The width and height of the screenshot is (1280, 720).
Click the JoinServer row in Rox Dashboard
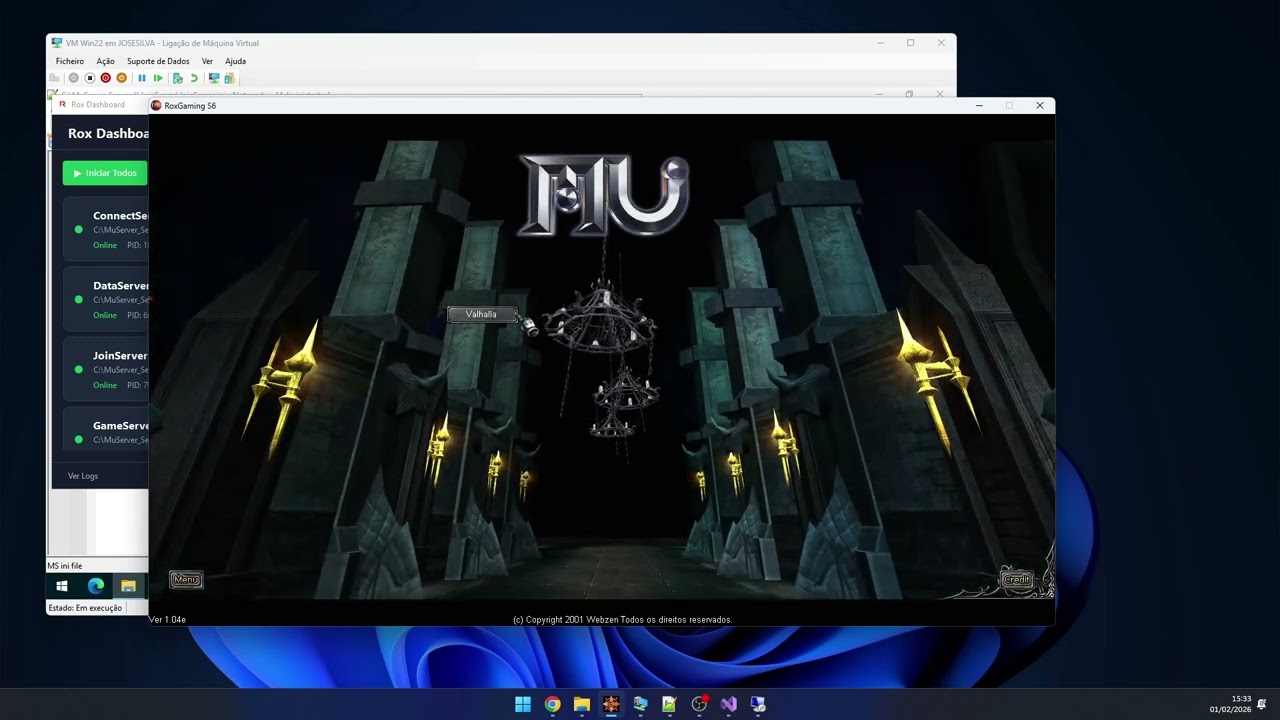(106, 370)
